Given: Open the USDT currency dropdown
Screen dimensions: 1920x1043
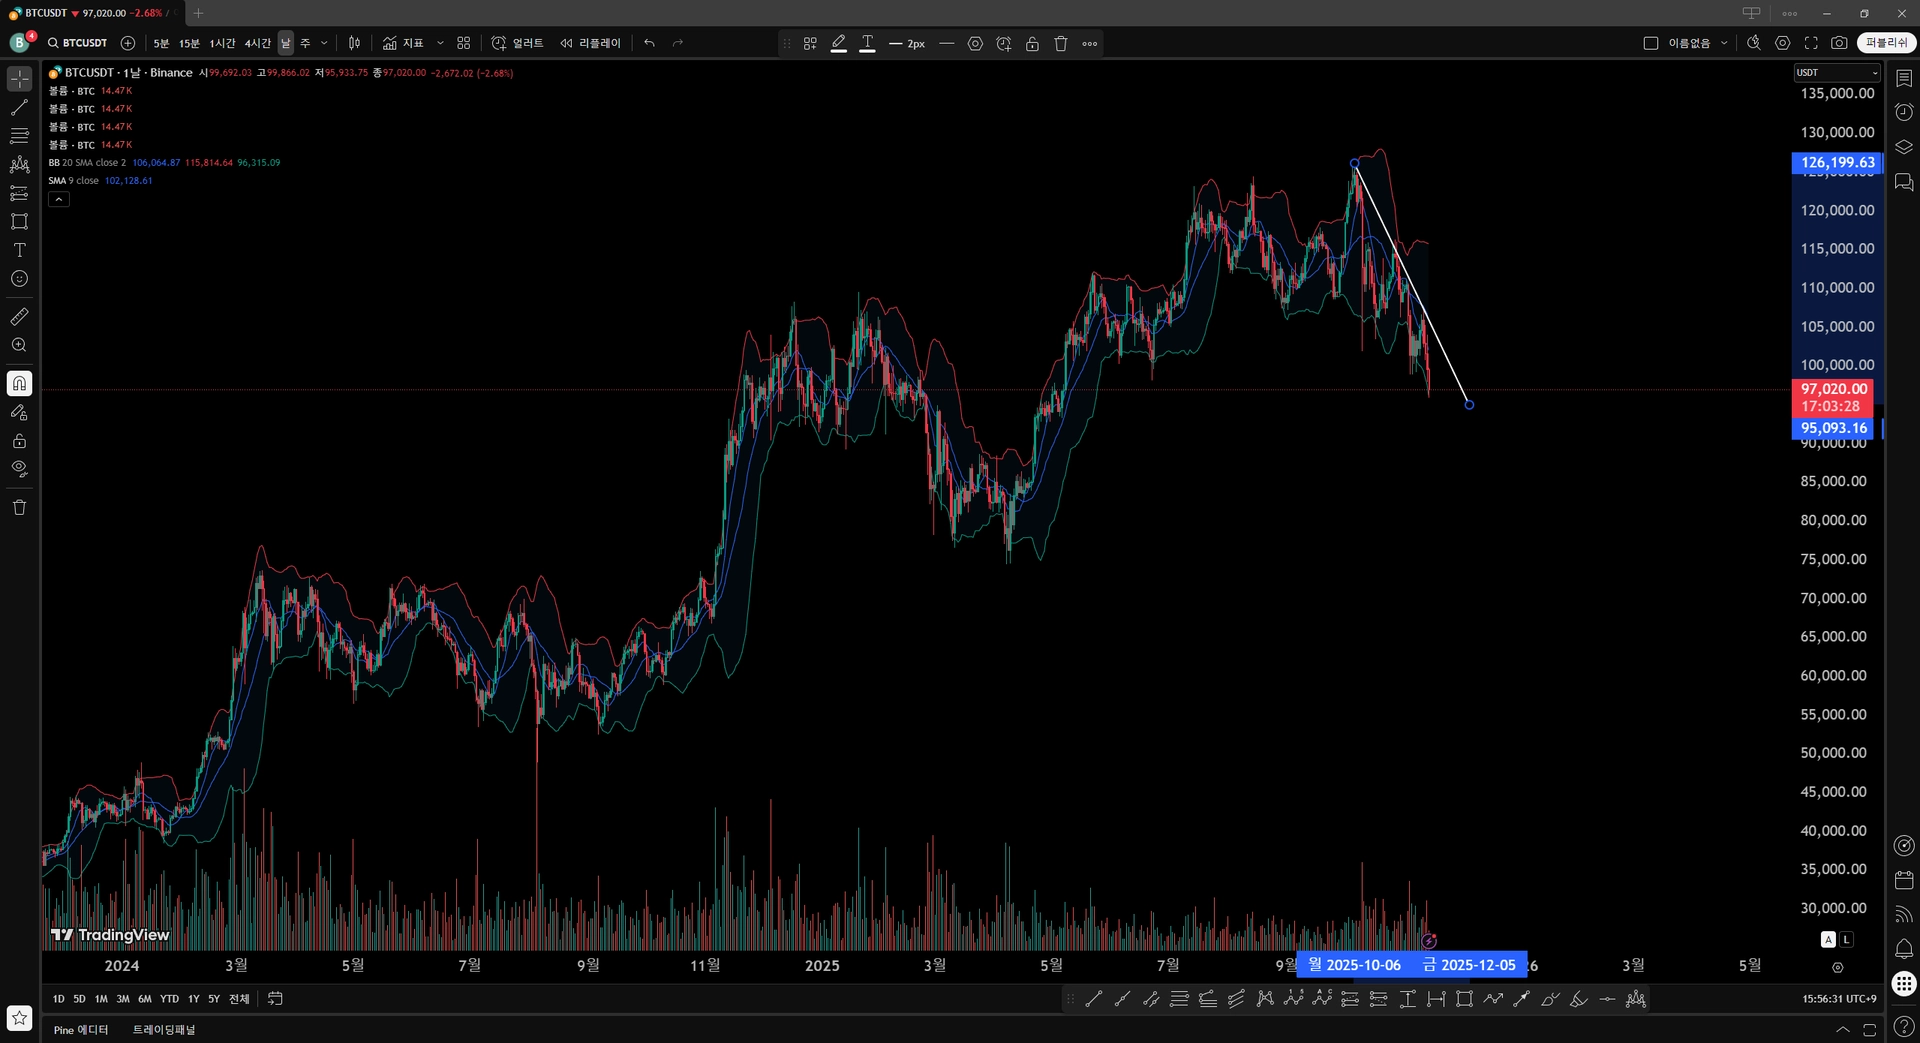Looking at the screenshot, I should (x=1837, y=72).
